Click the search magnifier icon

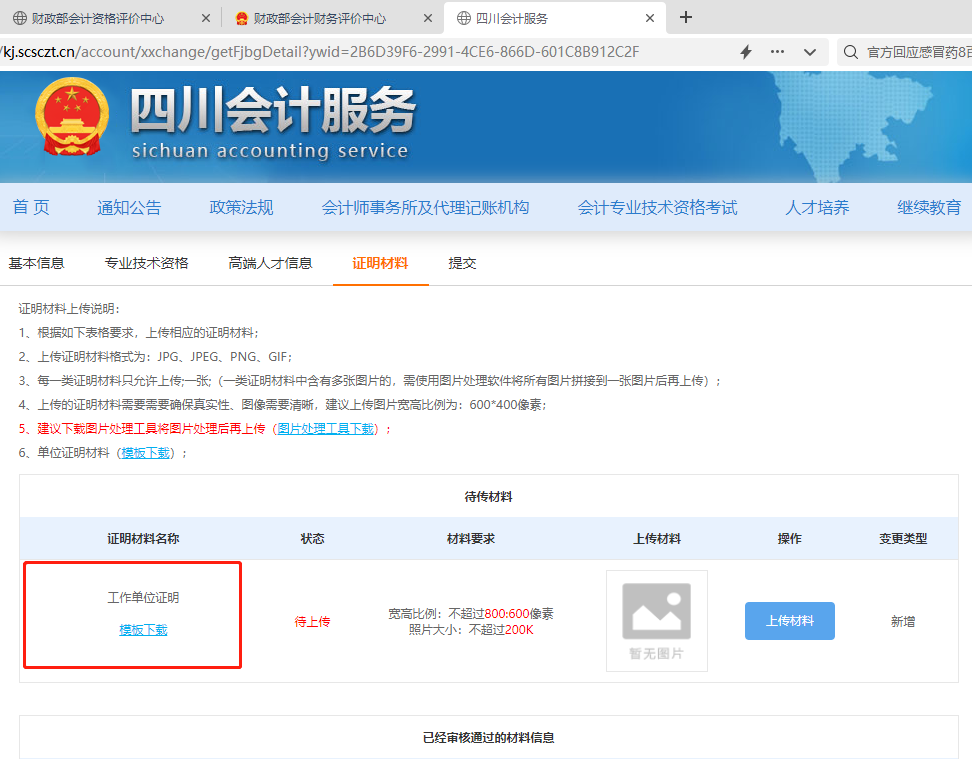point(851,52)
